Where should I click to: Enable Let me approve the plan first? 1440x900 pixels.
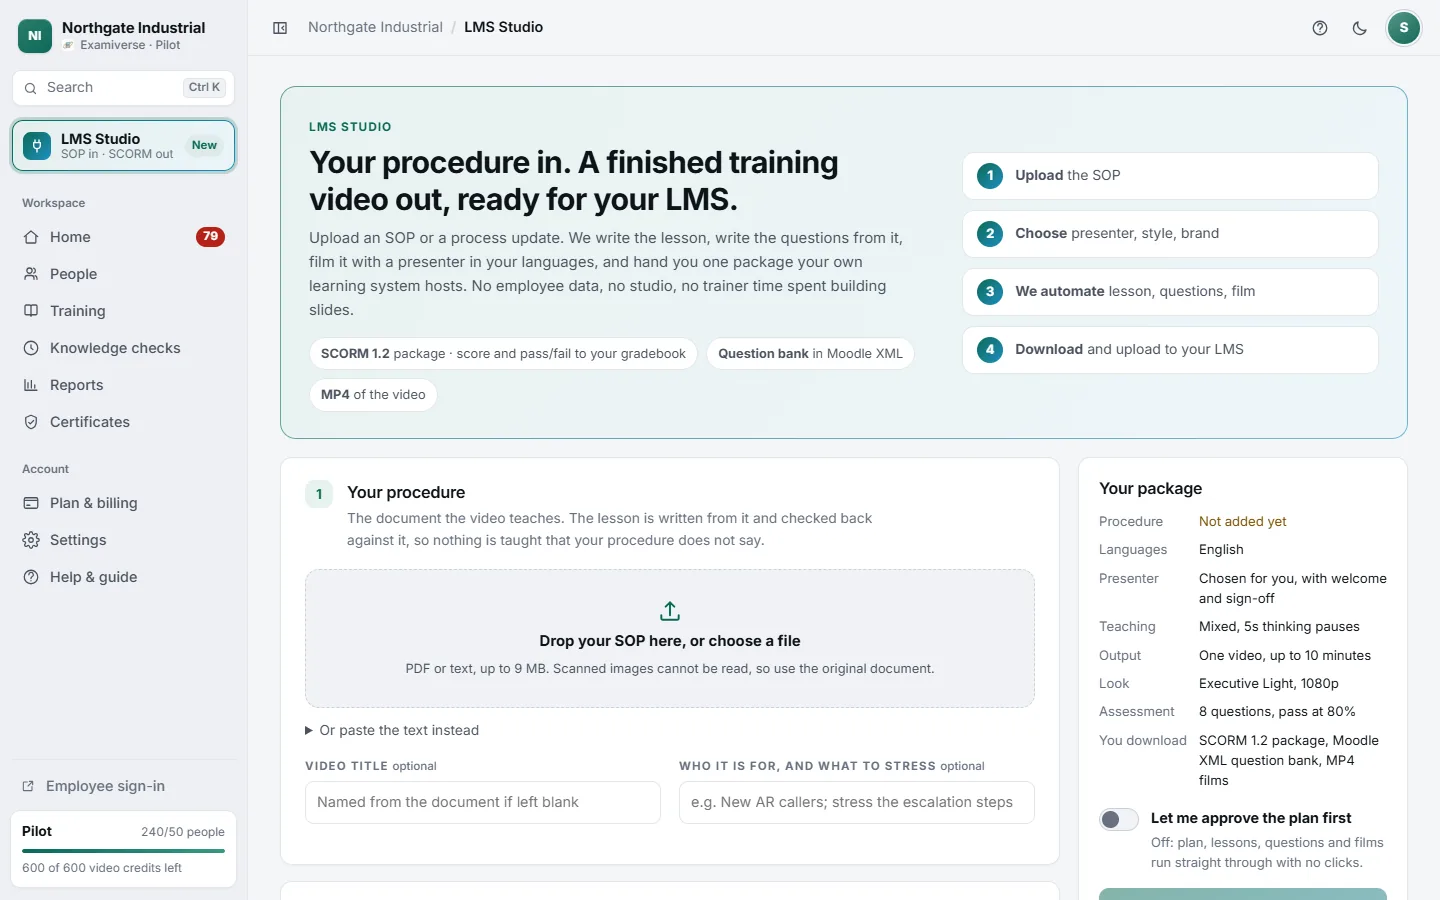(x=1119, y=820)
